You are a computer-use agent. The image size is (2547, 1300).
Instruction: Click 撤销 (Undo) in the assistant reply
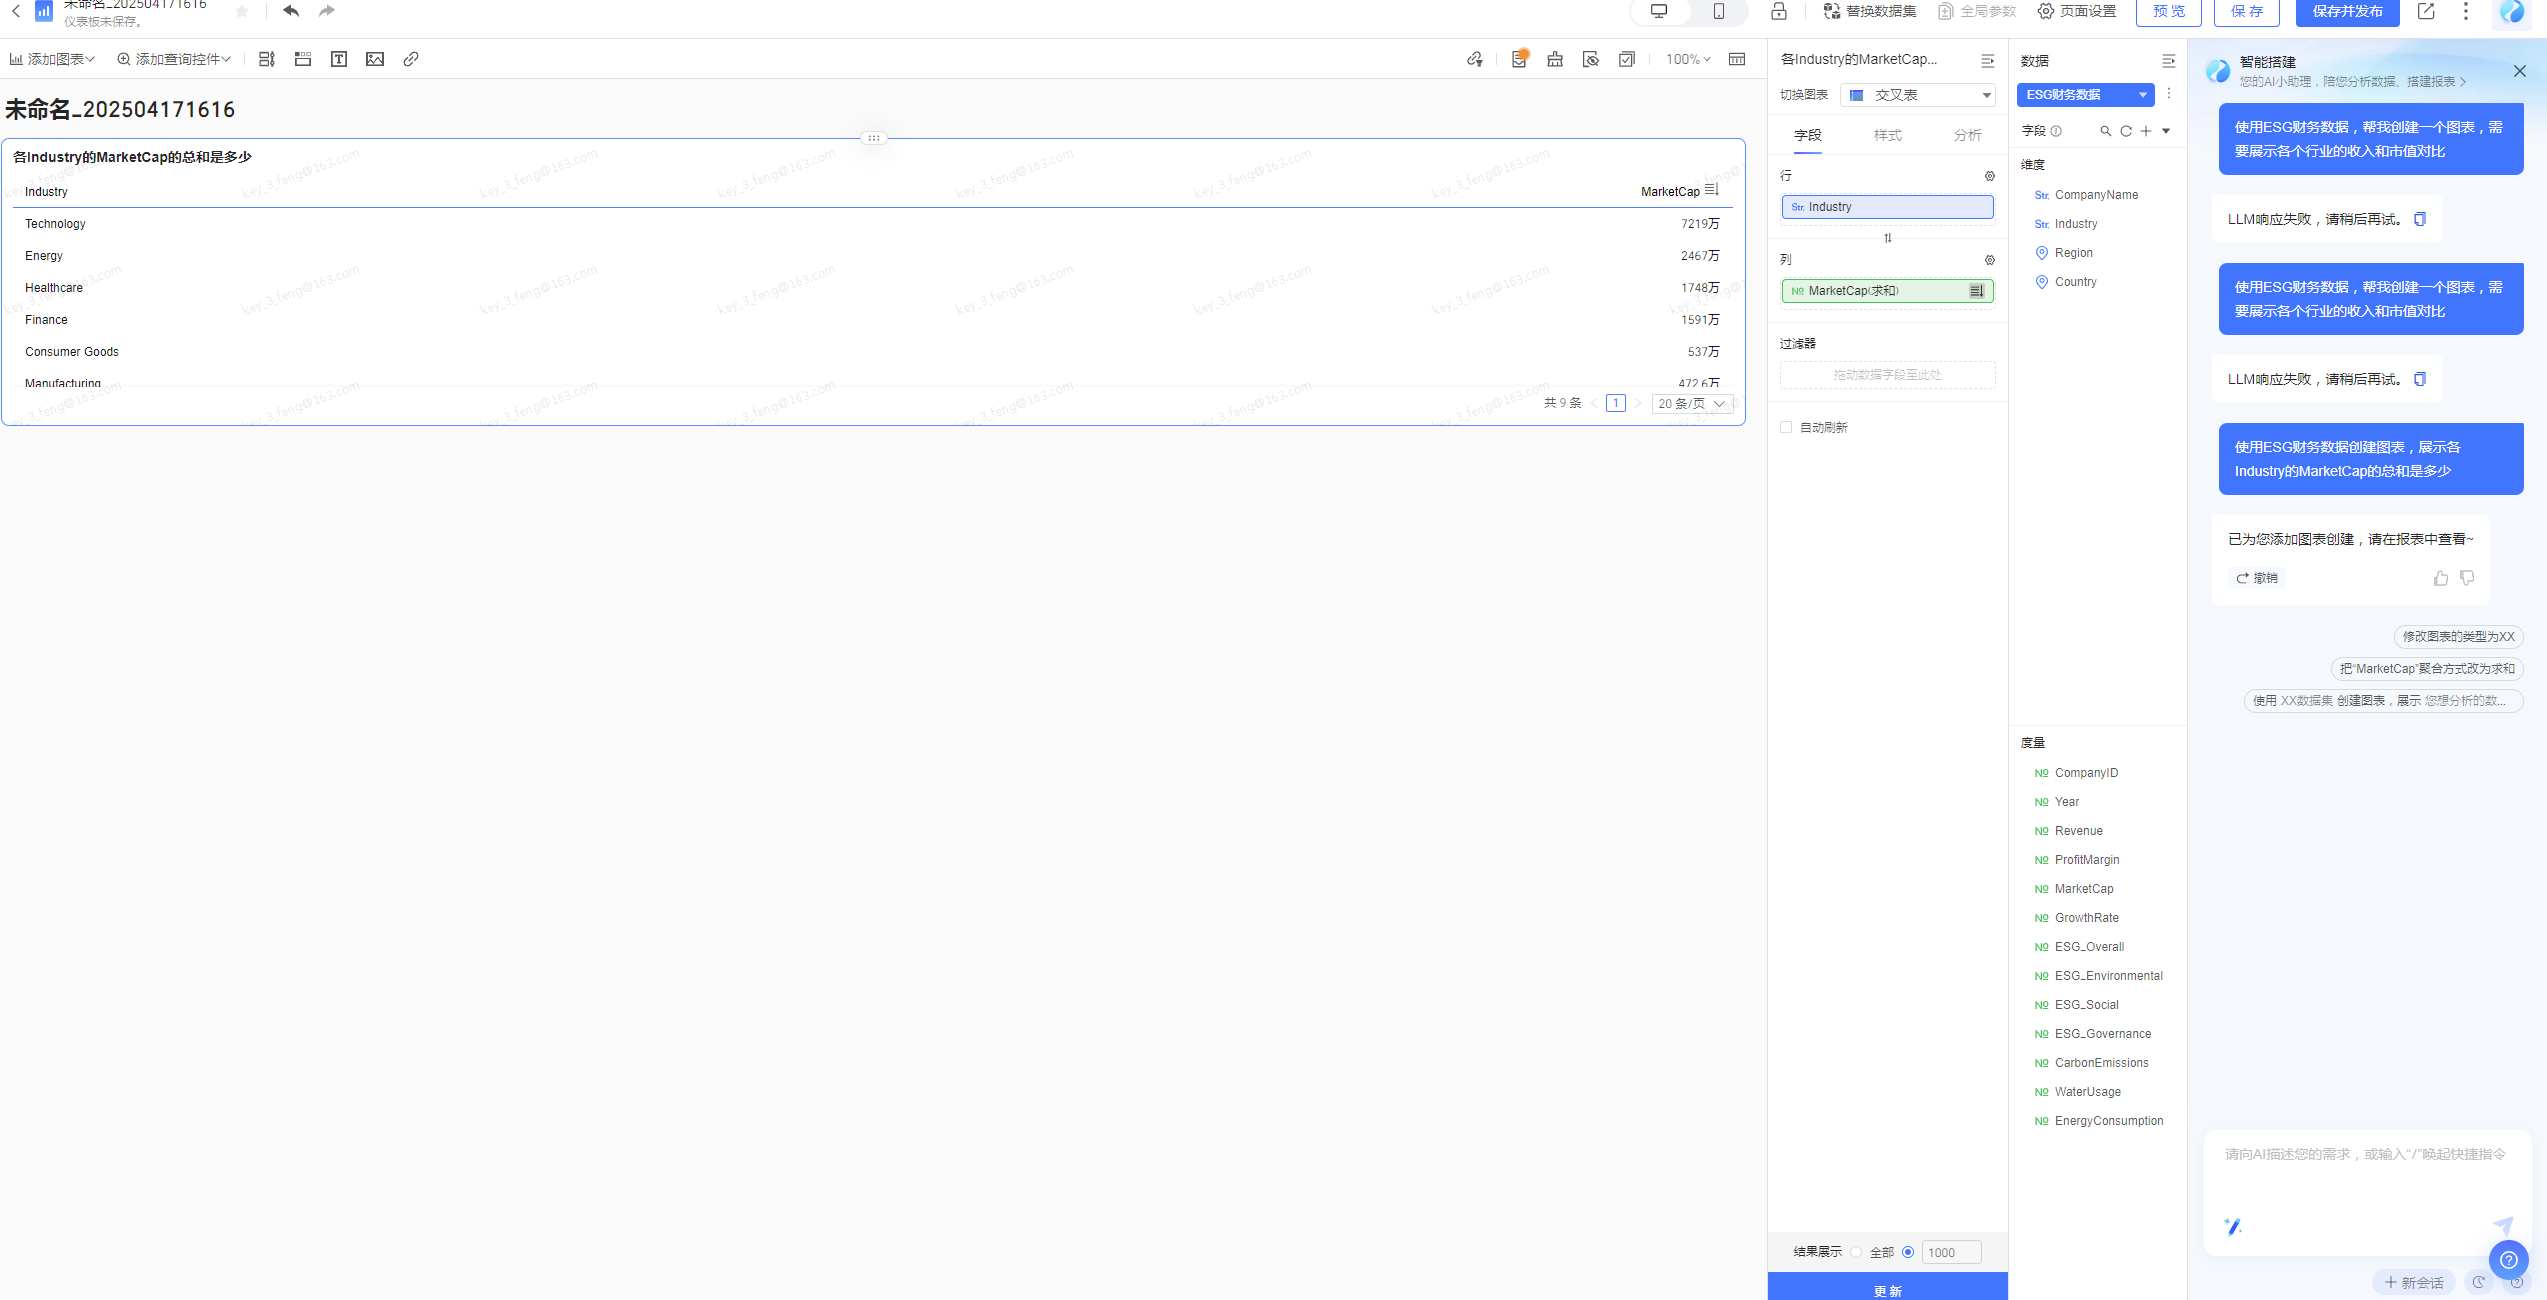[x=2257, y=578]
